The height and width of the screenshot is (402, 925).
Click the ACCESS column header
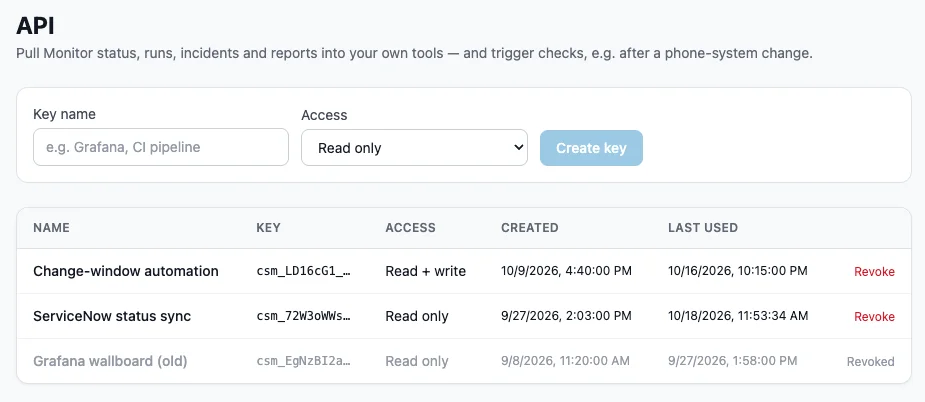(411, 227)
